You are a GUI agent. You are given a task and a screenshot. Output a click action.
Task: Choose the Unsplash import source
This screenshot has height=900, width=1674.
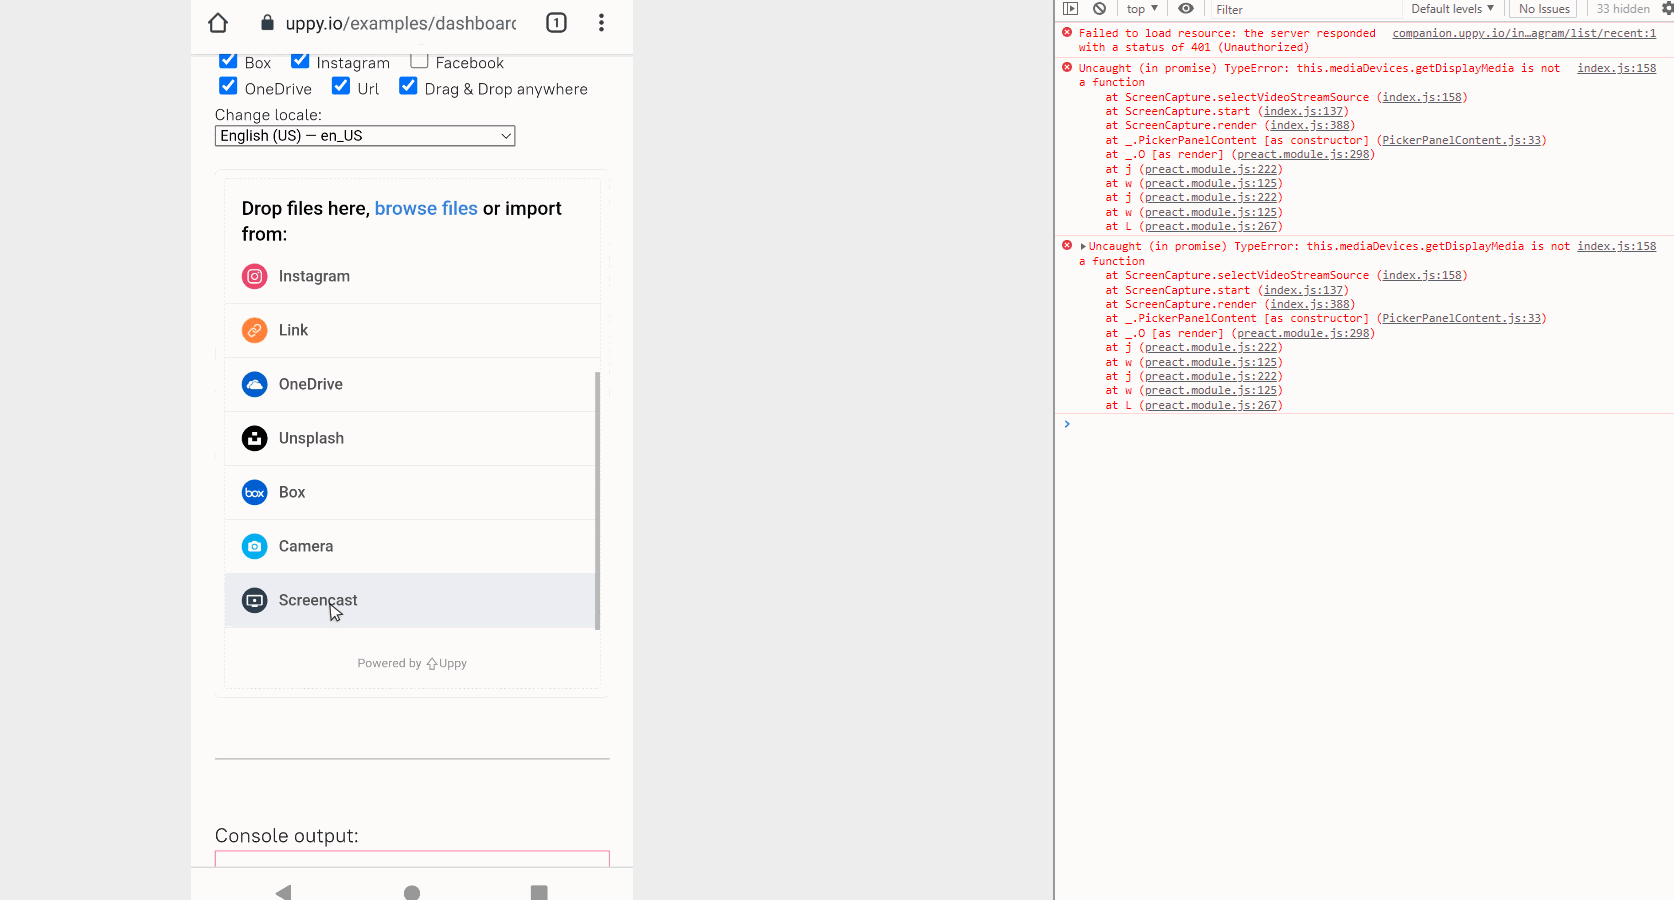pyautogui.click(x=311, y=438)
